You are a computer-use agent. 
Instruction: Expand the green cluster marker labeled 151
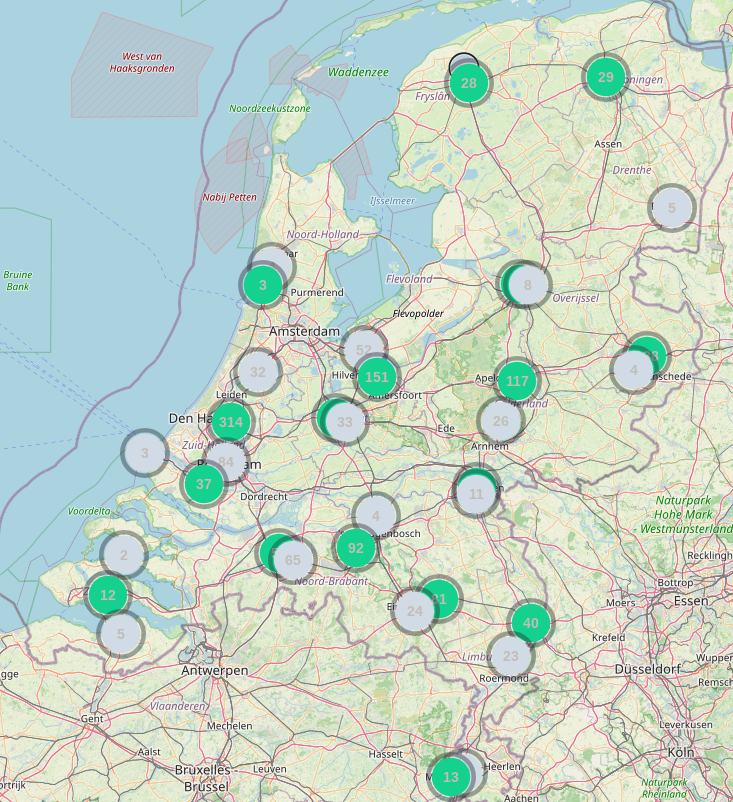[377, 377]
